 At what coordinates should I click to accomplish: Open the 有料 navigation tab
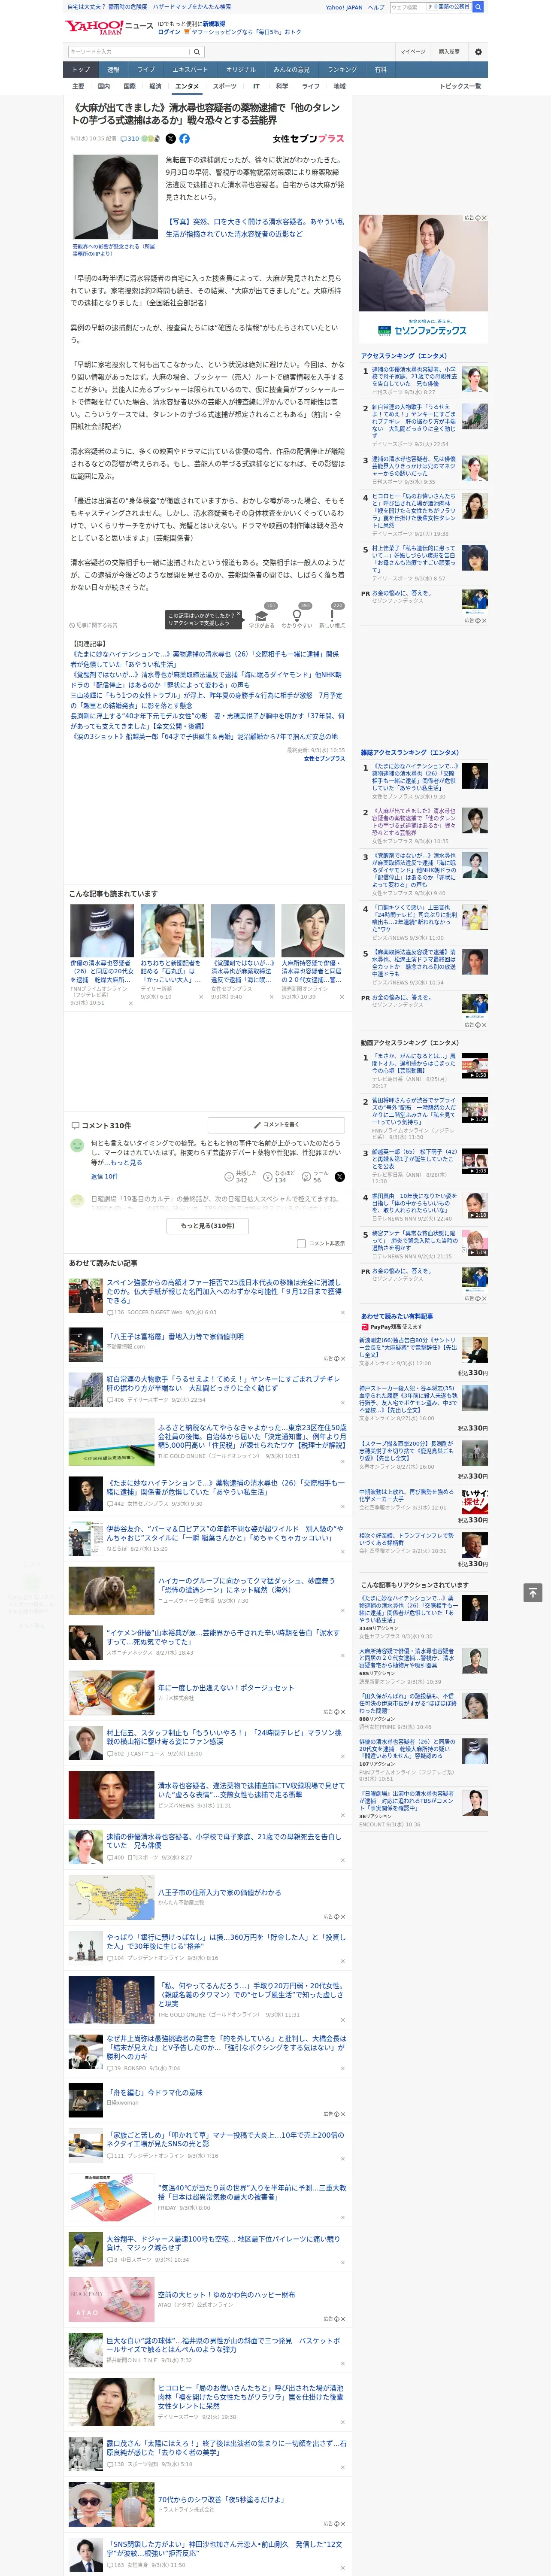click(x=380, y=70)
